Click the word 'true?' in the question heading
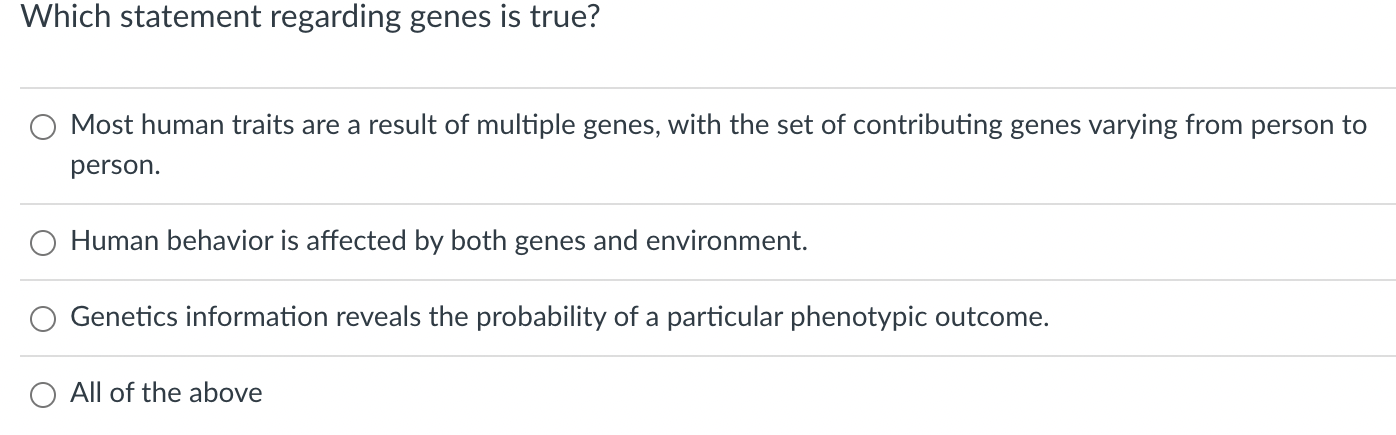1396x435 pixels. (565, 16)
